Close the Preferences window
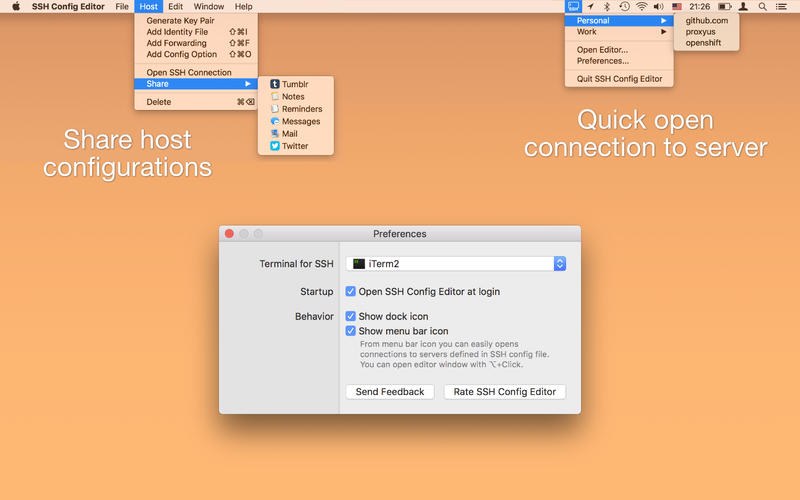 pyautogui.click(x=229, y=234)
